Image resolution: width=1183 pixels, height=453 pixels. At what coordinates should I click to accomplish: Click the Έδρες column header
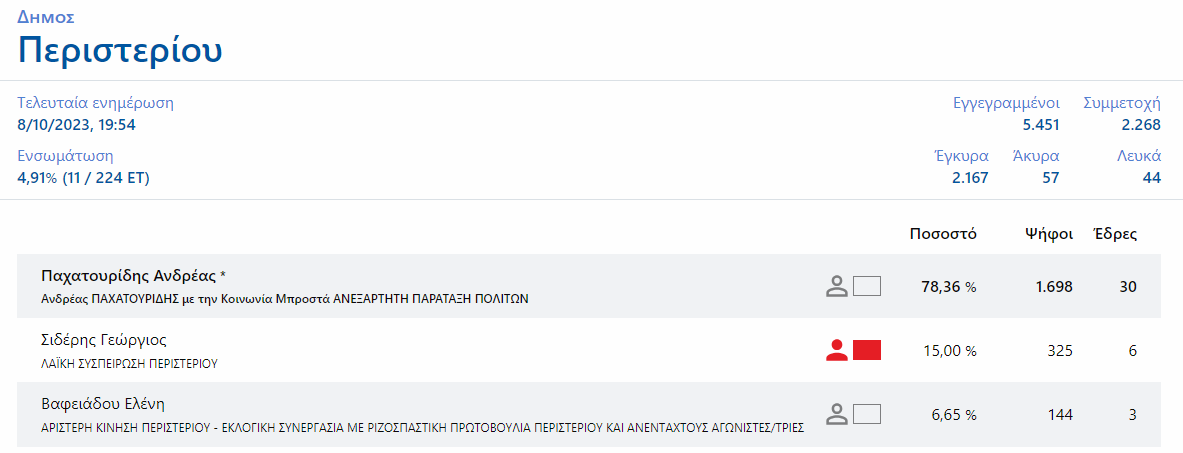[1116, 234]
